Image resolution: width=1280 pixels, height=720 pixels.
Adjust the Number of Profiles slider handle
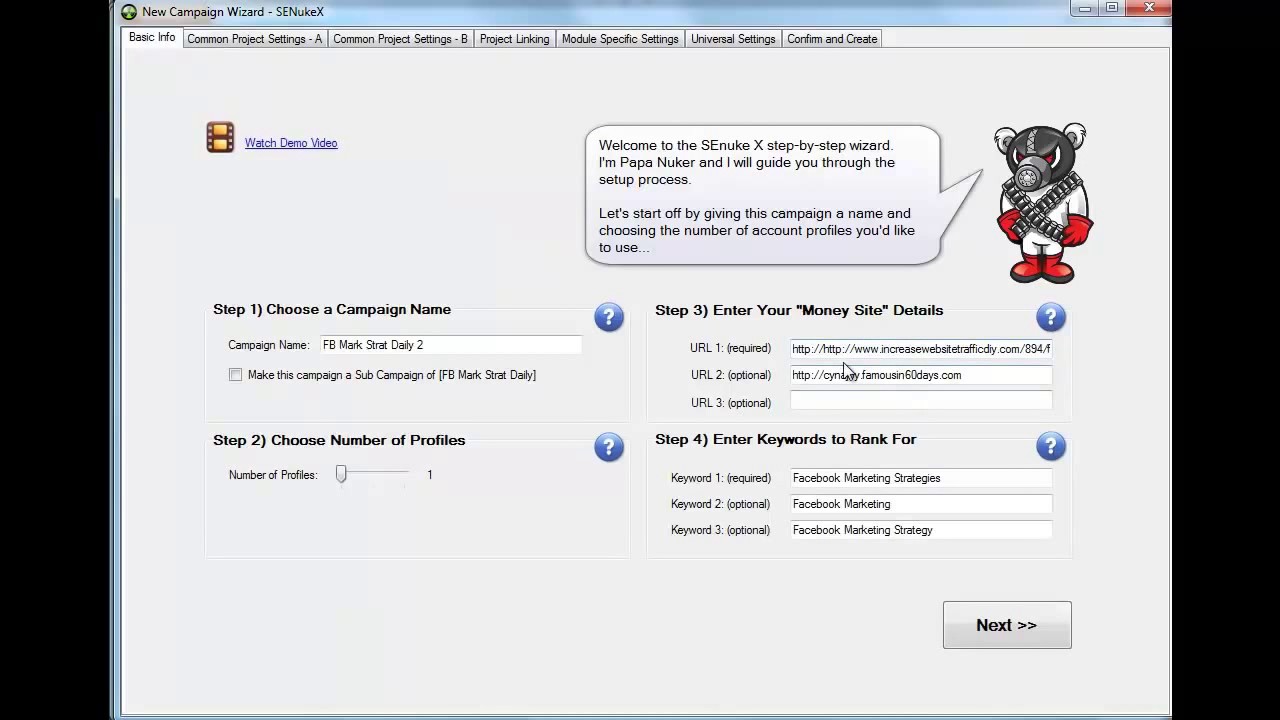click(341, 474)
